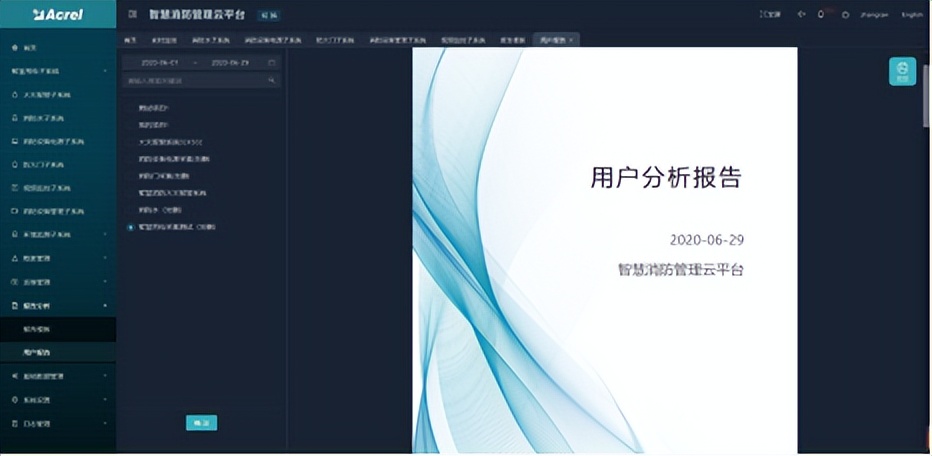
Task: Click the search magnifier icon
Action: click(x=272, y=80)
